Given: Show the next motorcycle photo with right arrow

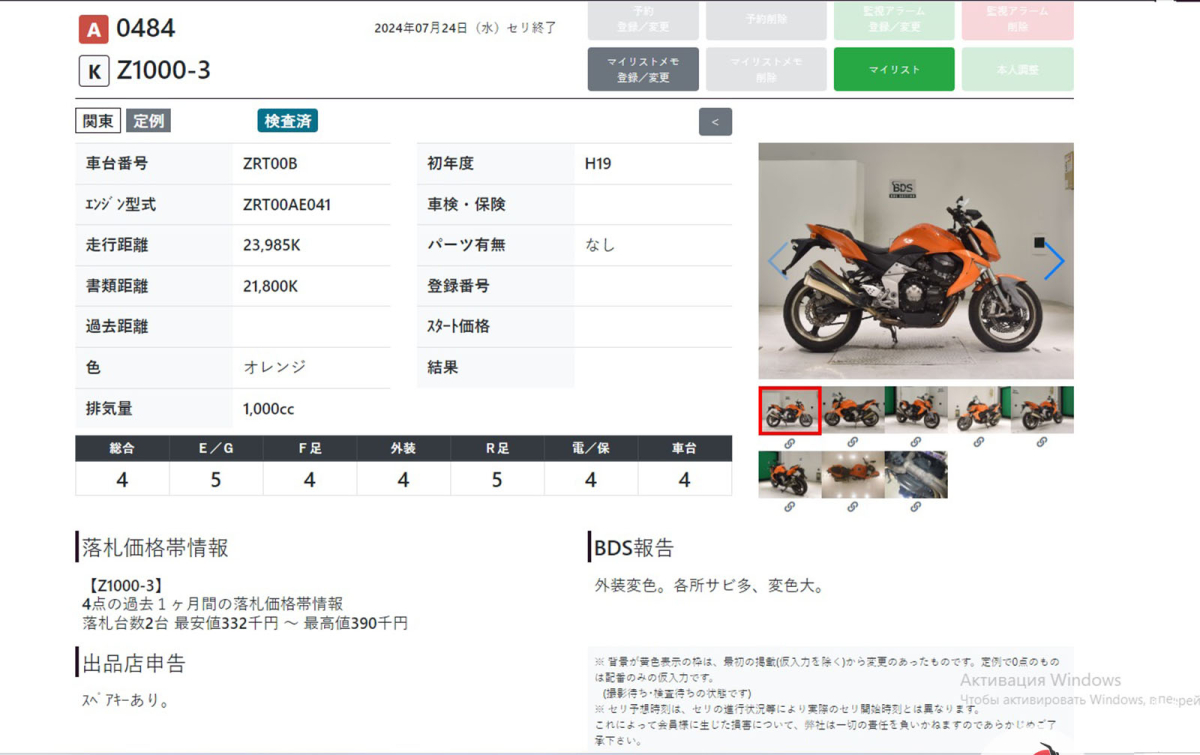Looking at the screenshot, I should coord(1054,261).
